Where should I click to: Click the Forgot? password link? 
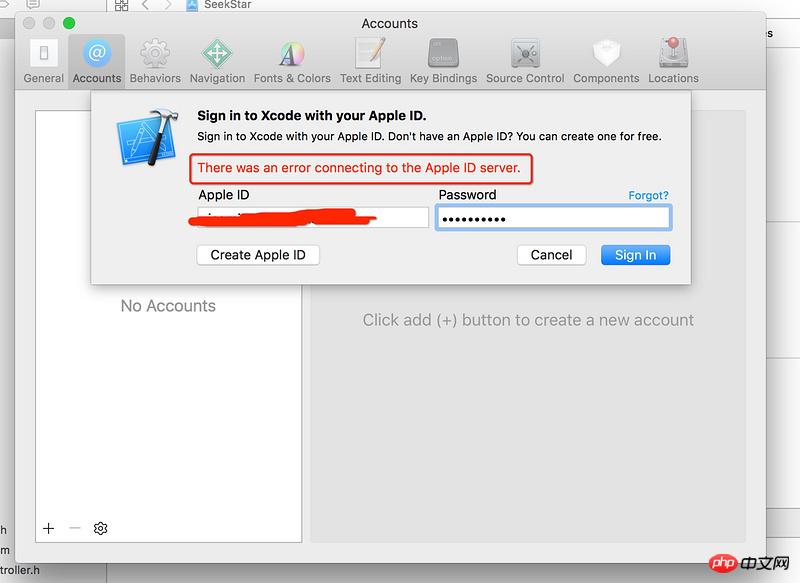click(x=648, y=195)
